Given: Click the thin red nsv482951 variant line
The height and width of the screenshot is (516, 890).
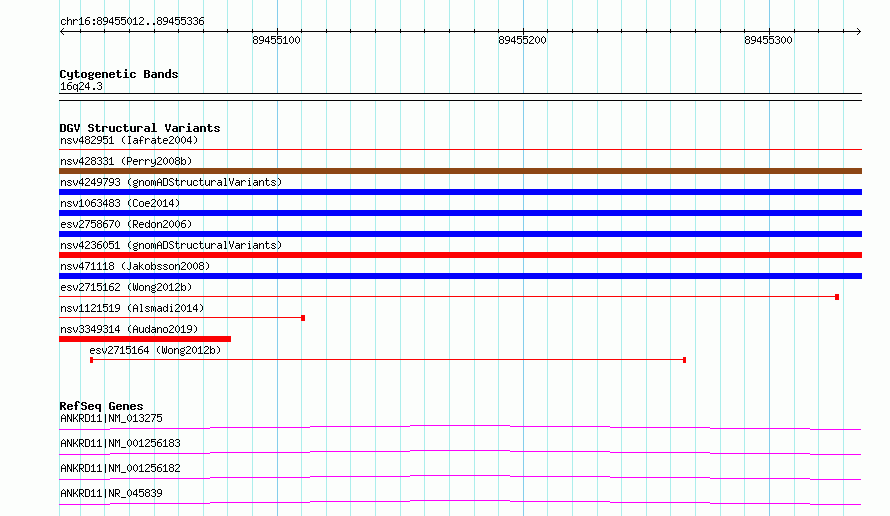Looking at the screenshot, I should 460,149.
